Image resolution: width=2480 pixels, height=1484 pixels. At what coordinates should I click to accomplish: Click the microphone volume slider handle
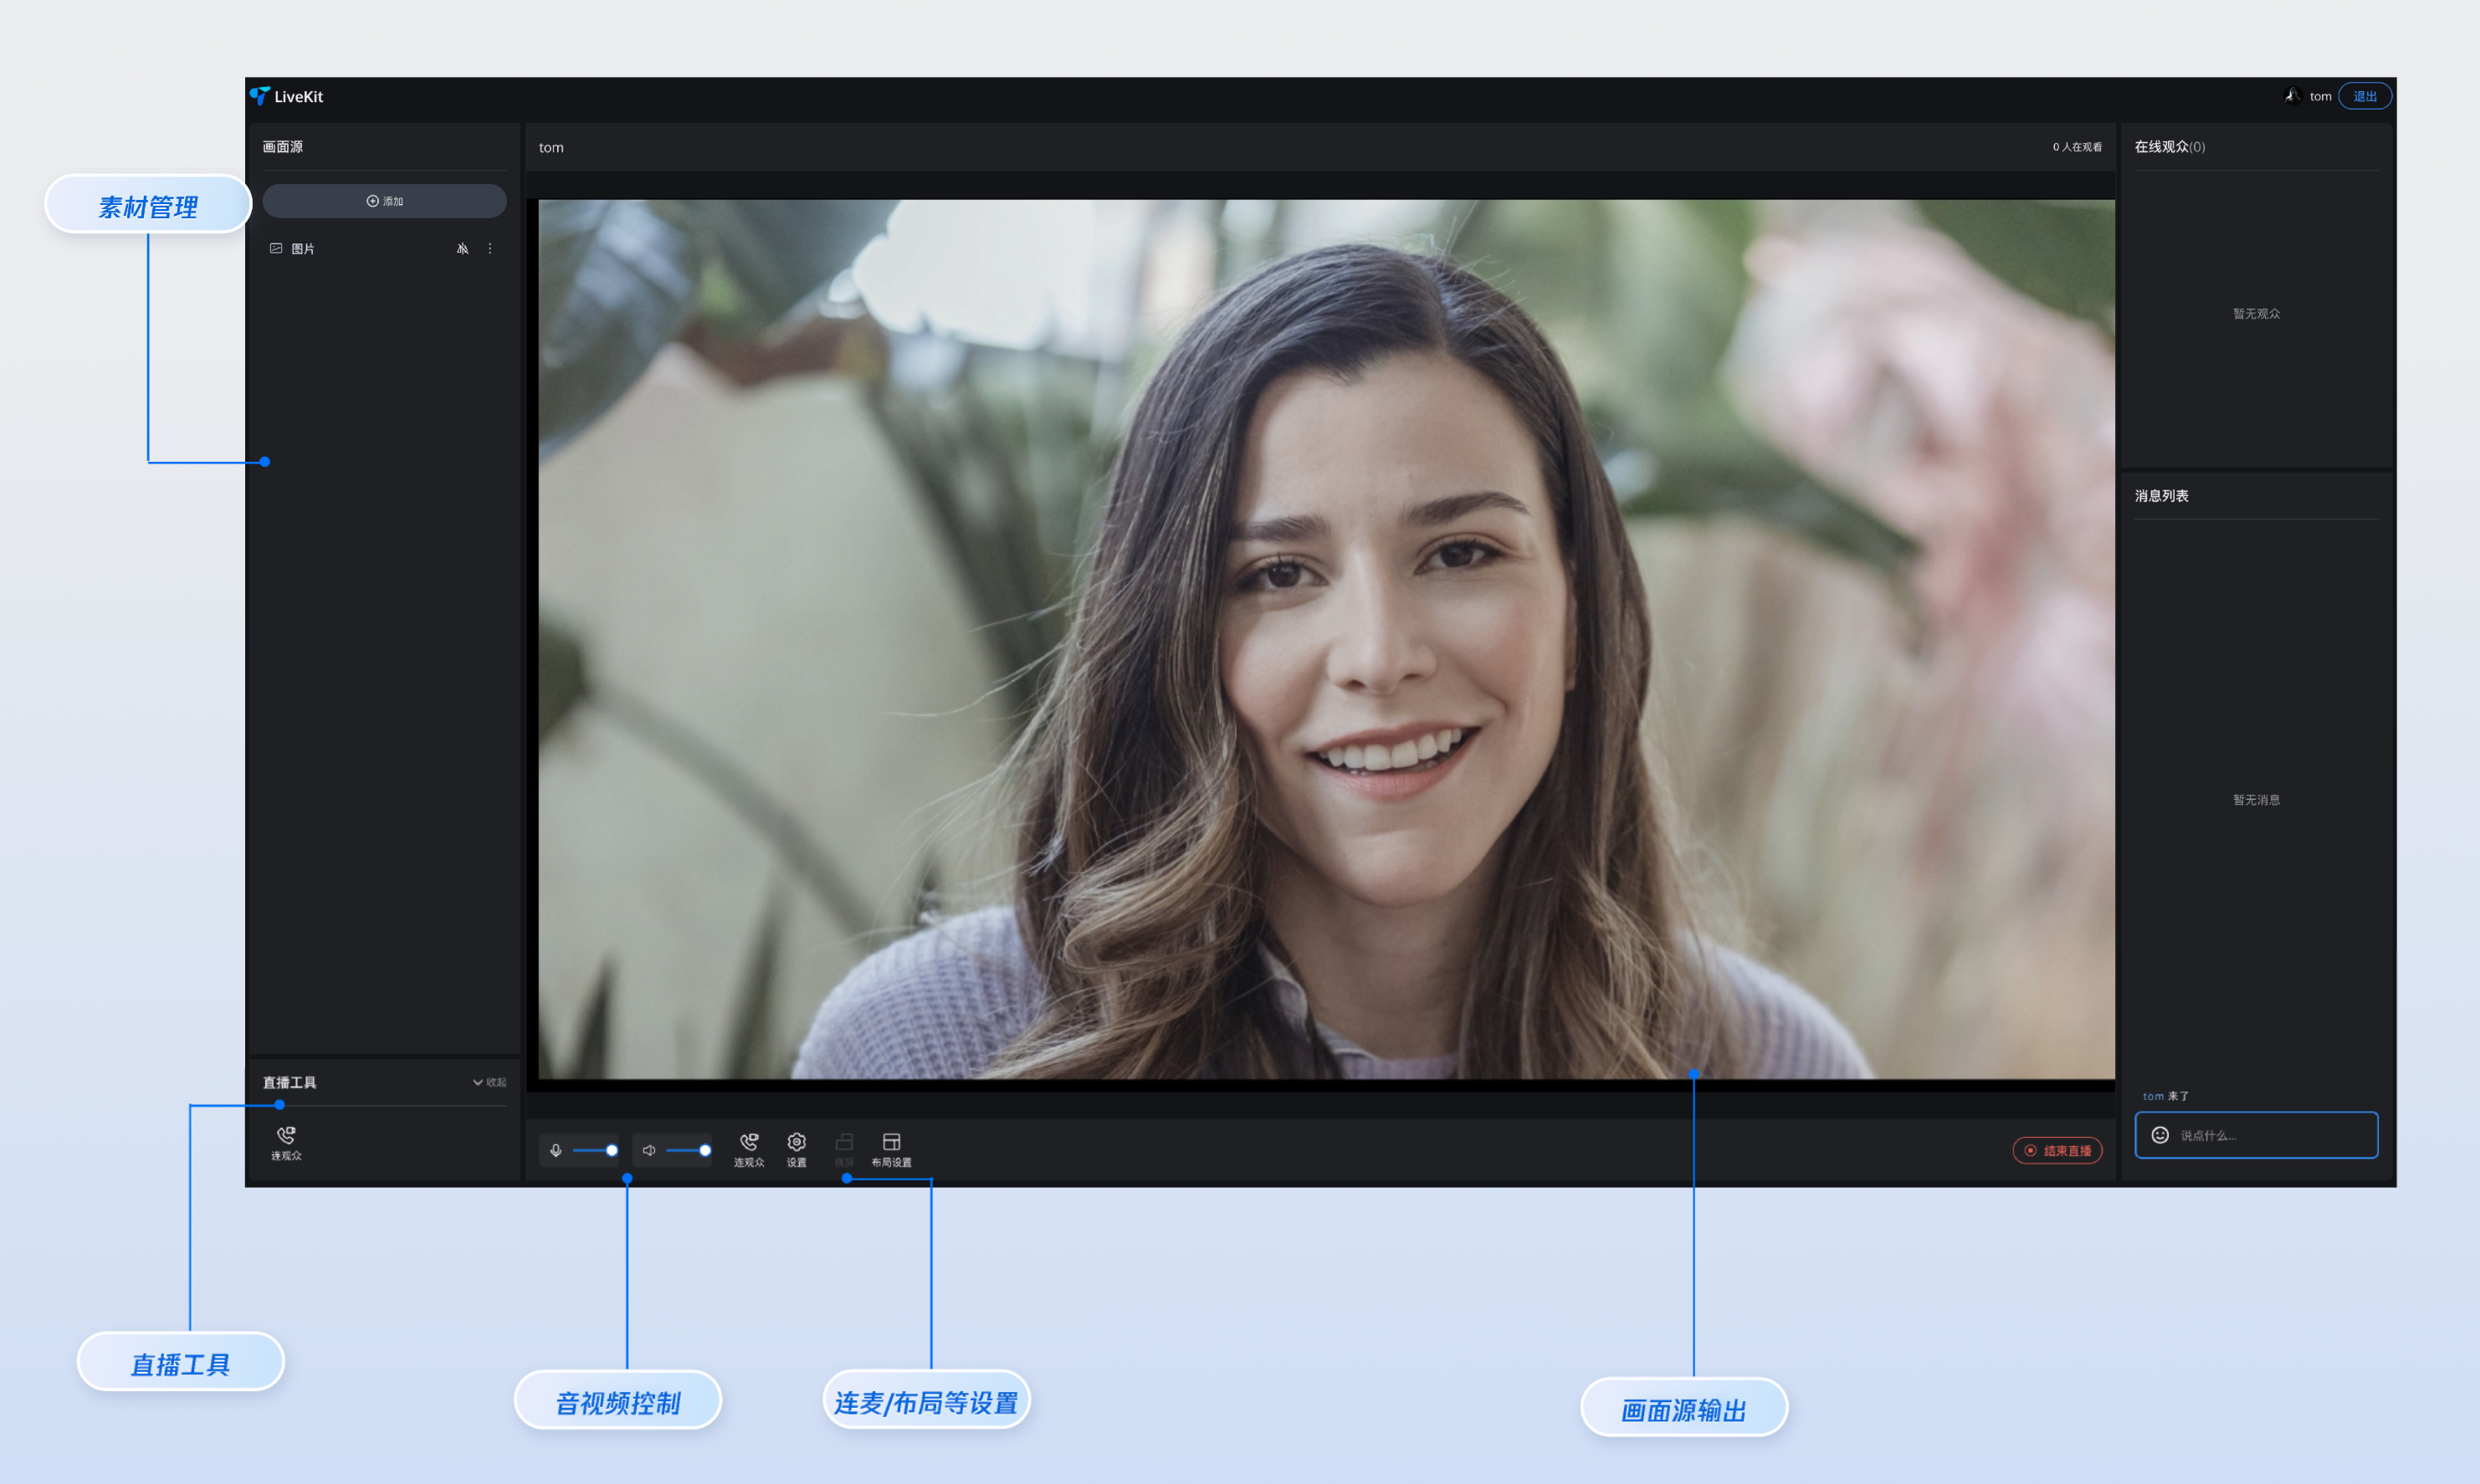pos(611,1150)
